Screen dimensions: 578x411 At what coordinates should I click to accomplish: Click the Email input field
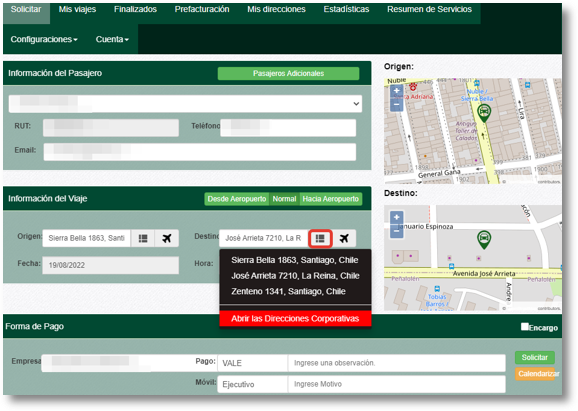(x=200, y=152)
